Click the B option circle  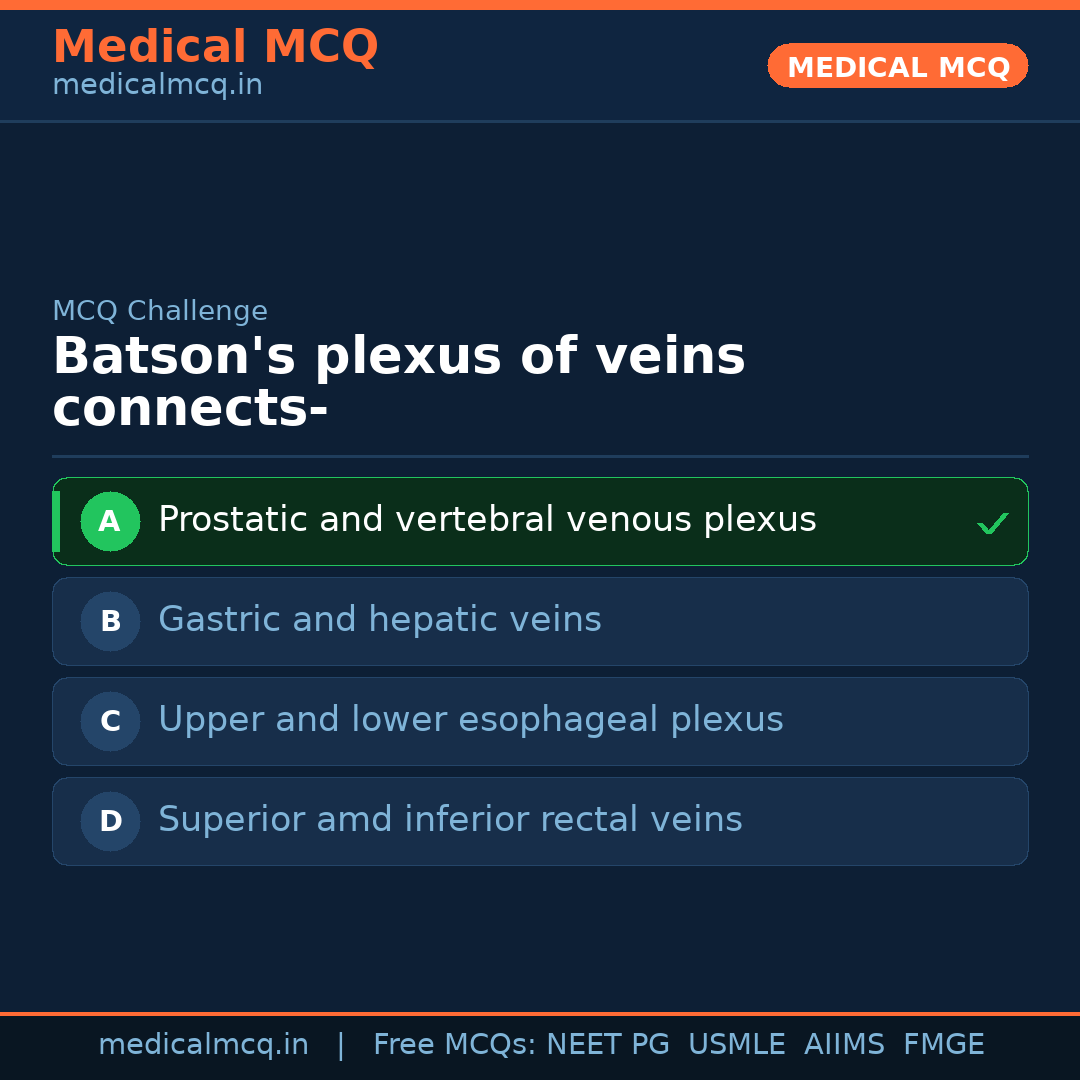[110, 621]
